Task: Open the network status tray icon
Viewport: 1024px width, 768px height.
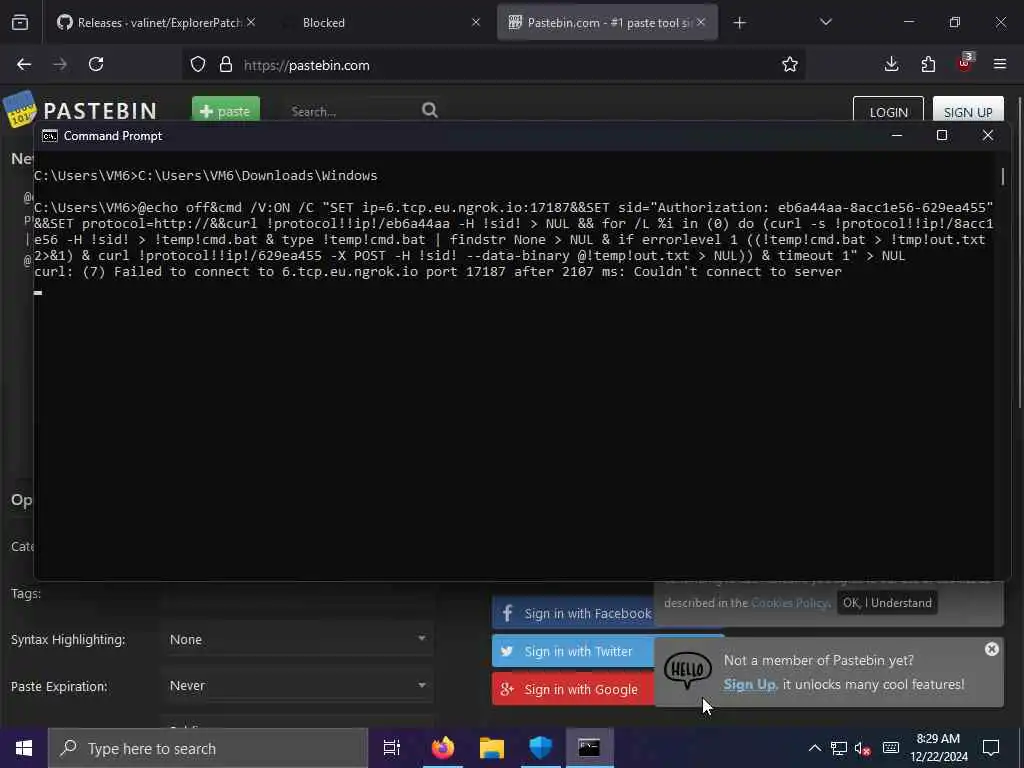Action: tap(839, 748)
